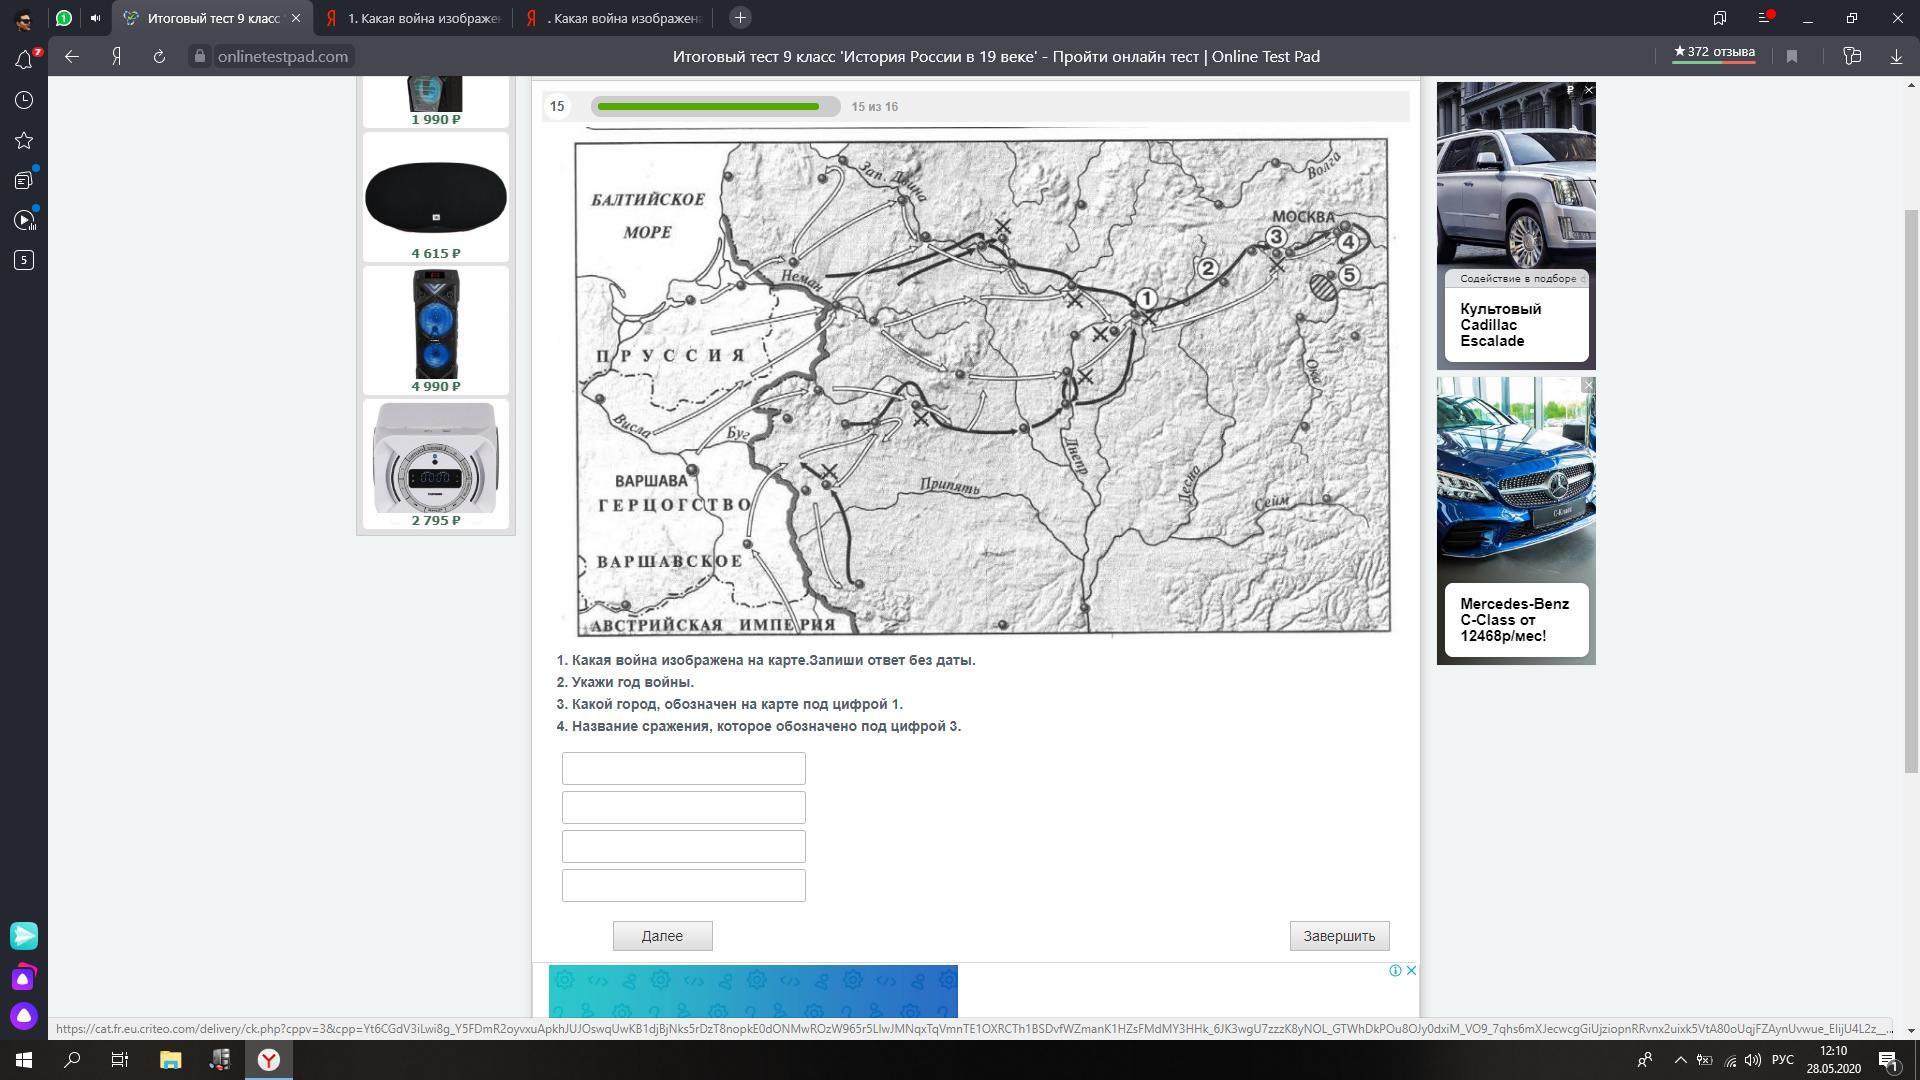Open Yandex home button in toolbar
The height and width of the screenshot is (1080, 1920).
coord(117,57)
